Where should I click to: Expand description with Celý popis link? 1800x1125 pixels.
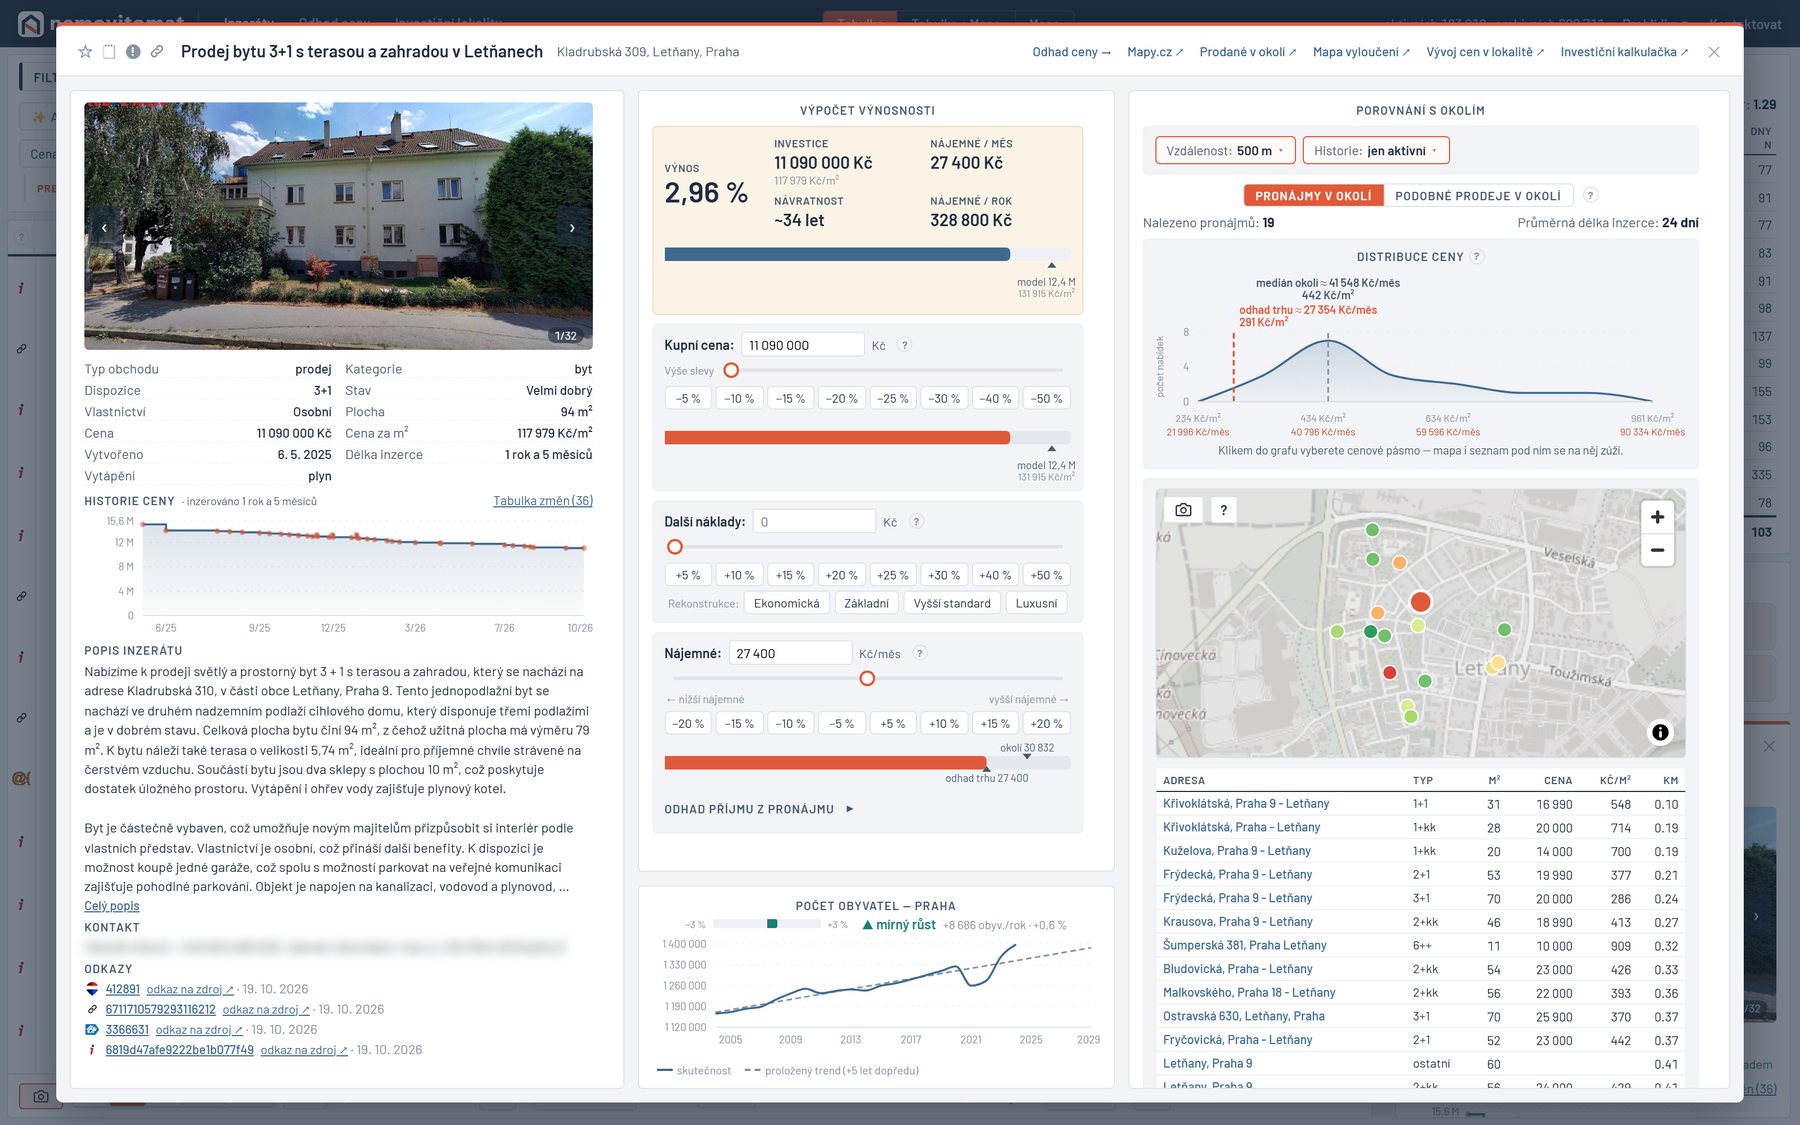[x=112, y=906]
